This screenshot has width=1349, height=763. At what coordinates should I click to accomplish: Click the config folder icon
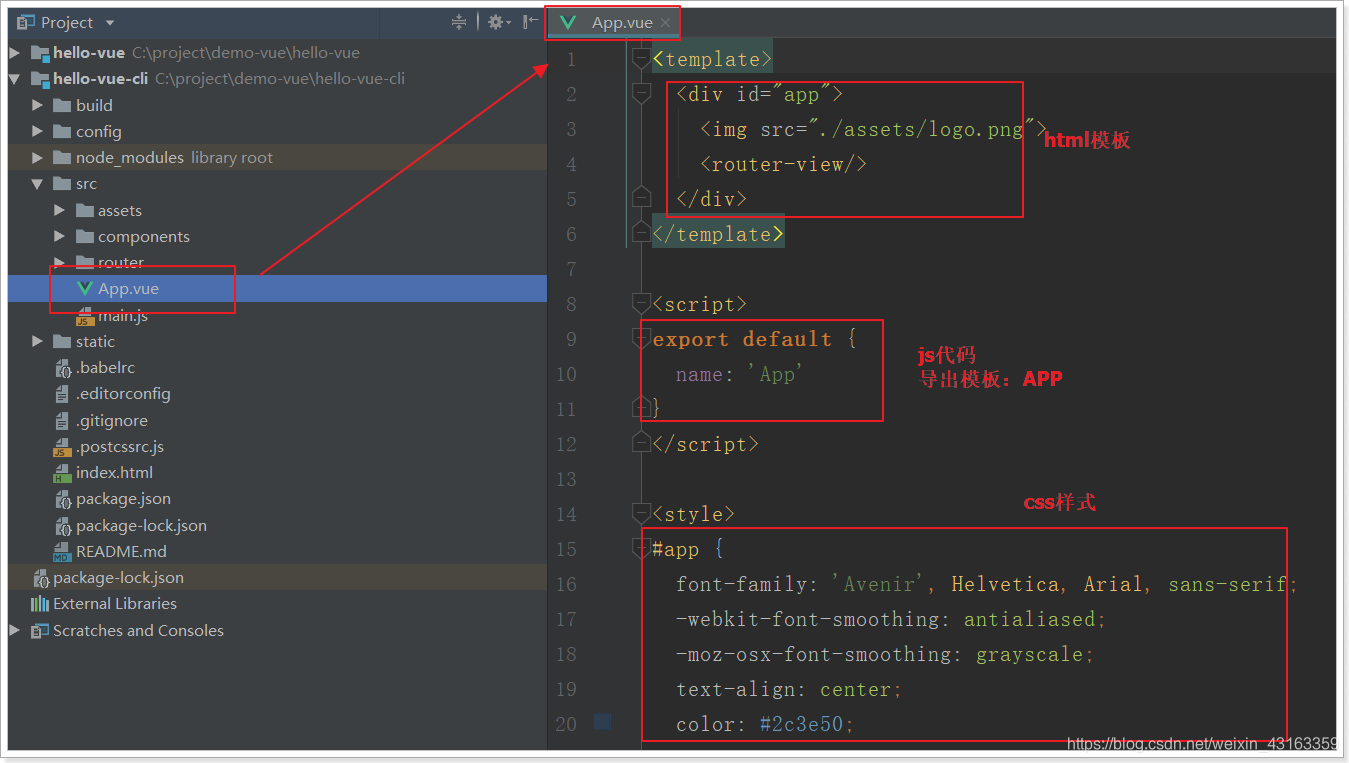point(62,131)
